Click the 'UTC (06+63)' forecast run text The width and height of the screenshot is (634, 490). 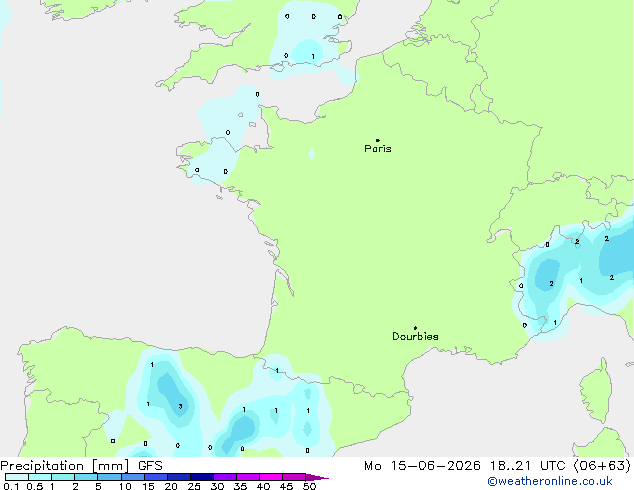585,466
